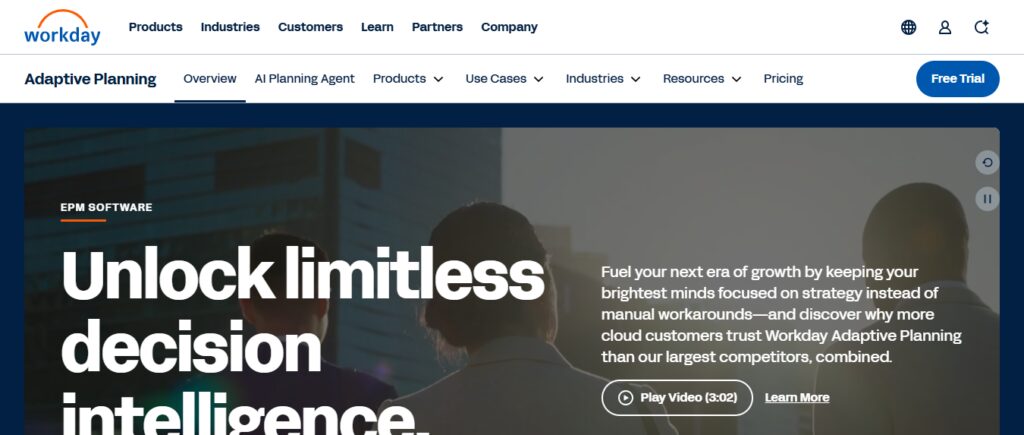Expand the Resources dropdown

pyautogui.click(x=702, y=79)
